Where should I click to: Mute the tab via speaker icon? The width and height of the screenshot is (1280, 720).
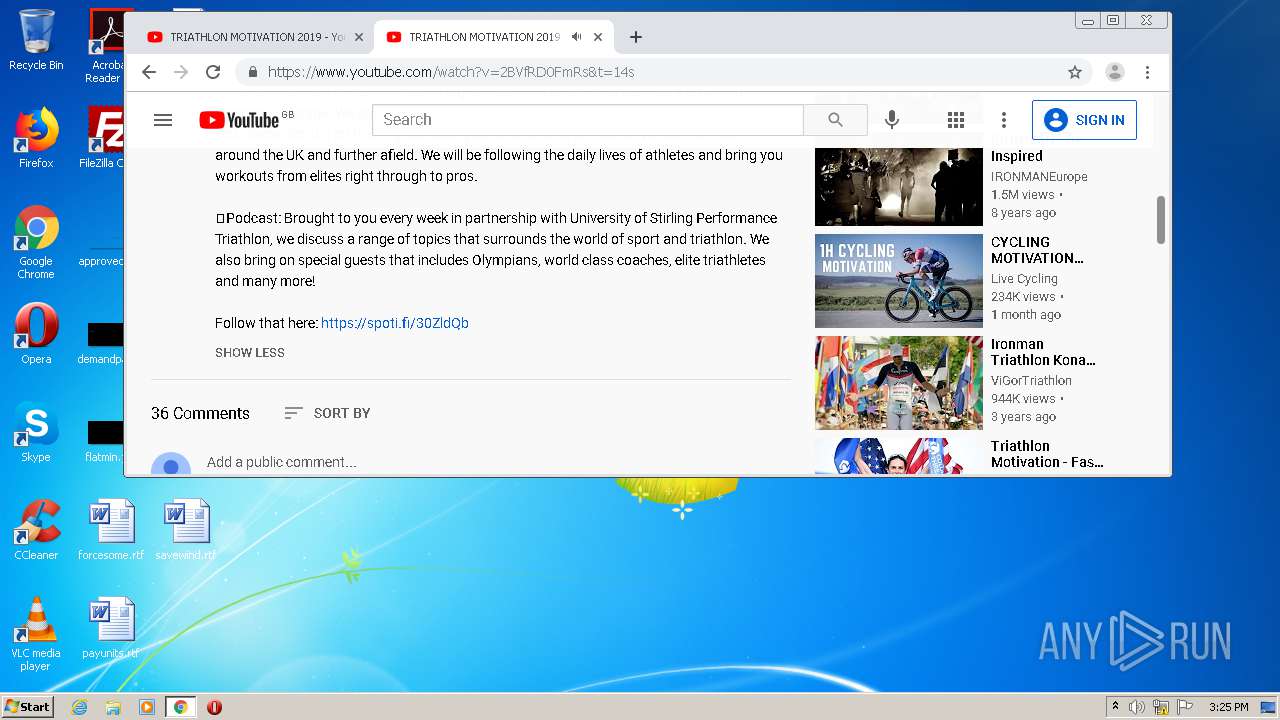pyautogui.click(x=576, y=37)
